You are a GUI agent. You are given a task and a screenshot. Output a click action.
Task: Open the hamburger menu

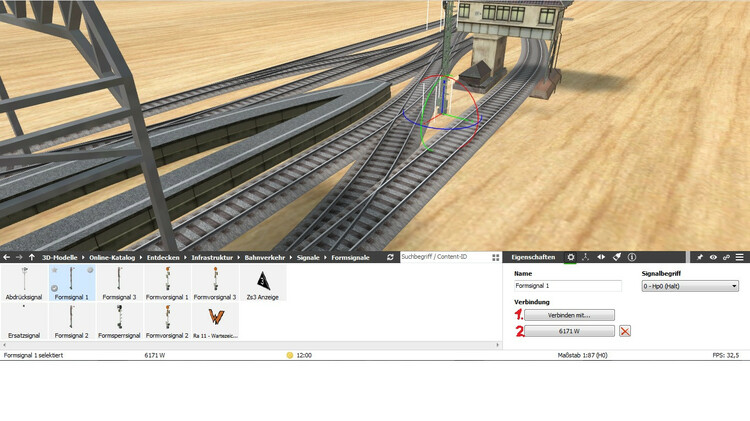[740, 257]
